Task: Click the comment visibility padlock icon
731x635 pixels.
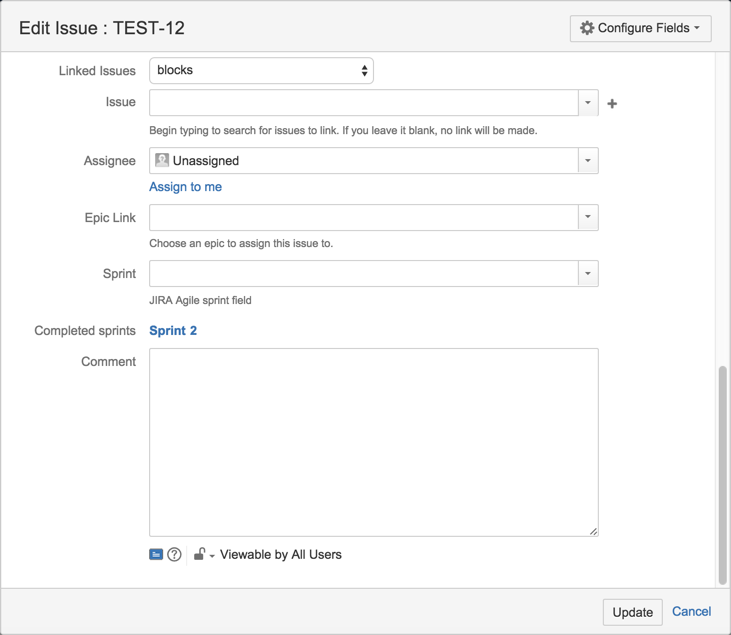Action: 200,554
